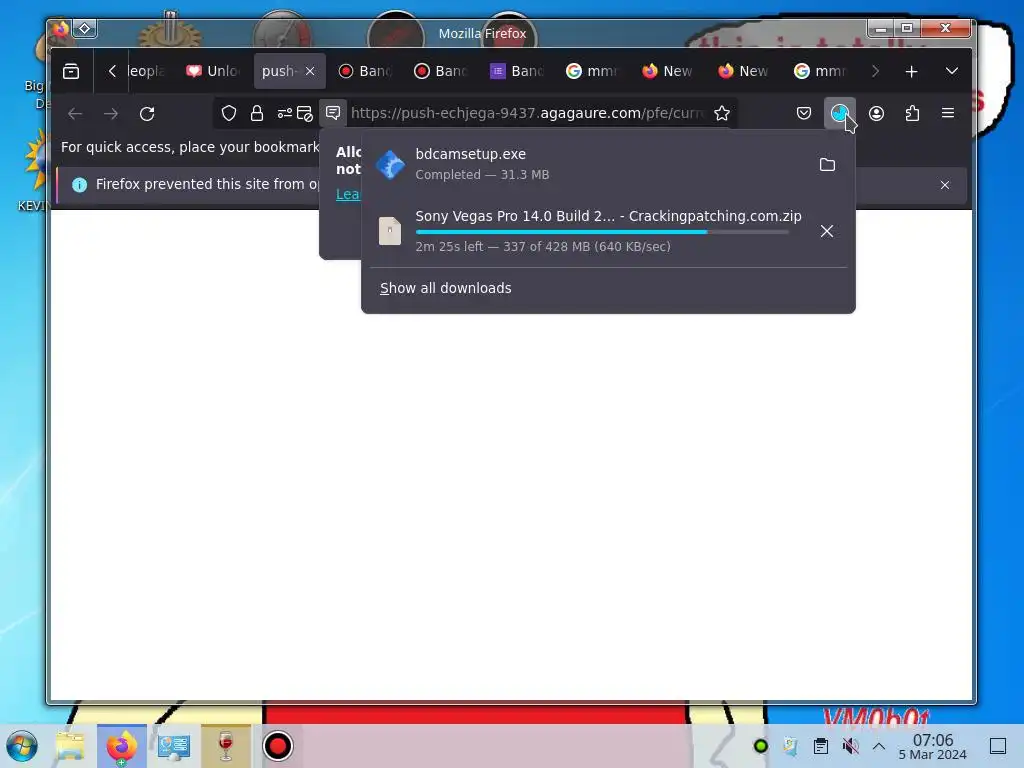Image resolution: width=1024 pixels, height=768 pixels.
Task: Expand the list all tabs dropdown
Action: click(x=952, y=71)
